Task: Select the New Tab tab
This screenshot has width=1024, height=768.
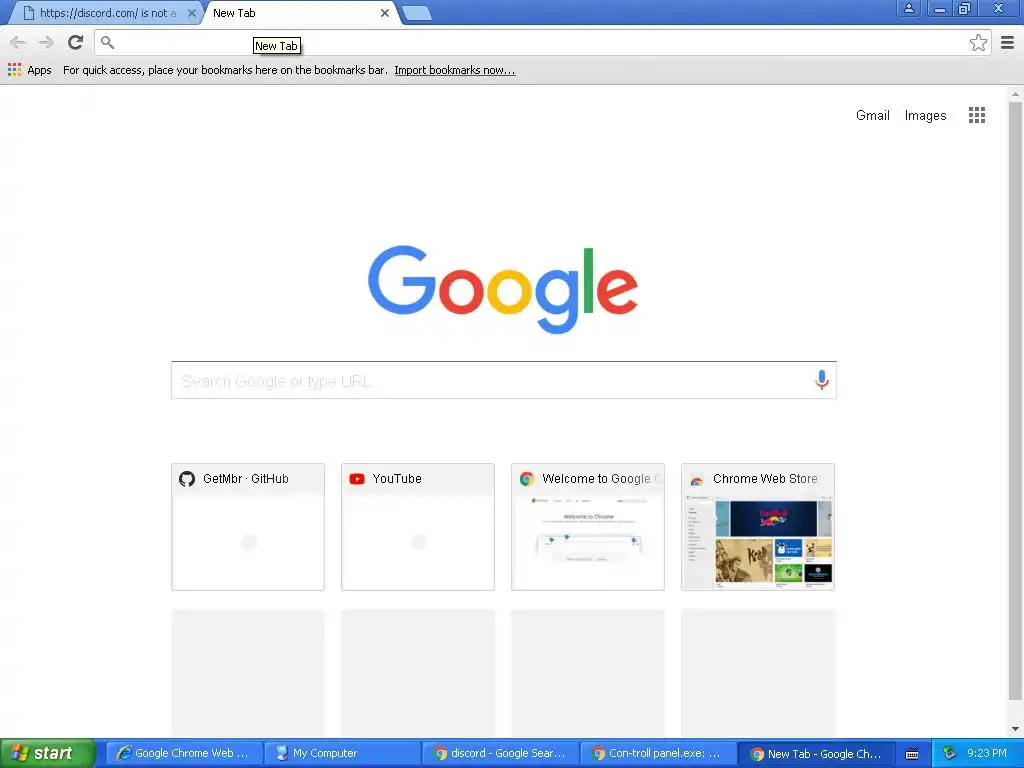Action: (x=300, y=13)
